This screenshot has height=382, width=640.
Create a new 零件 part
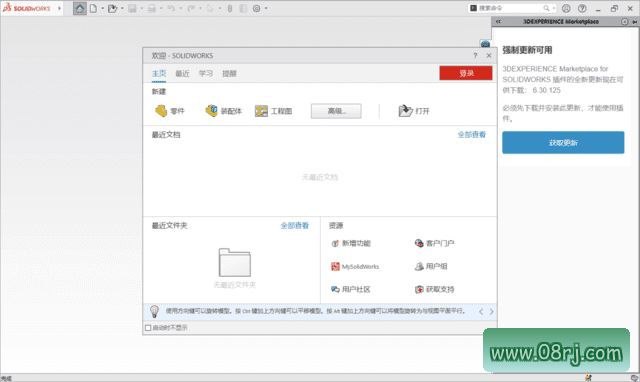[x=169, y=111]
